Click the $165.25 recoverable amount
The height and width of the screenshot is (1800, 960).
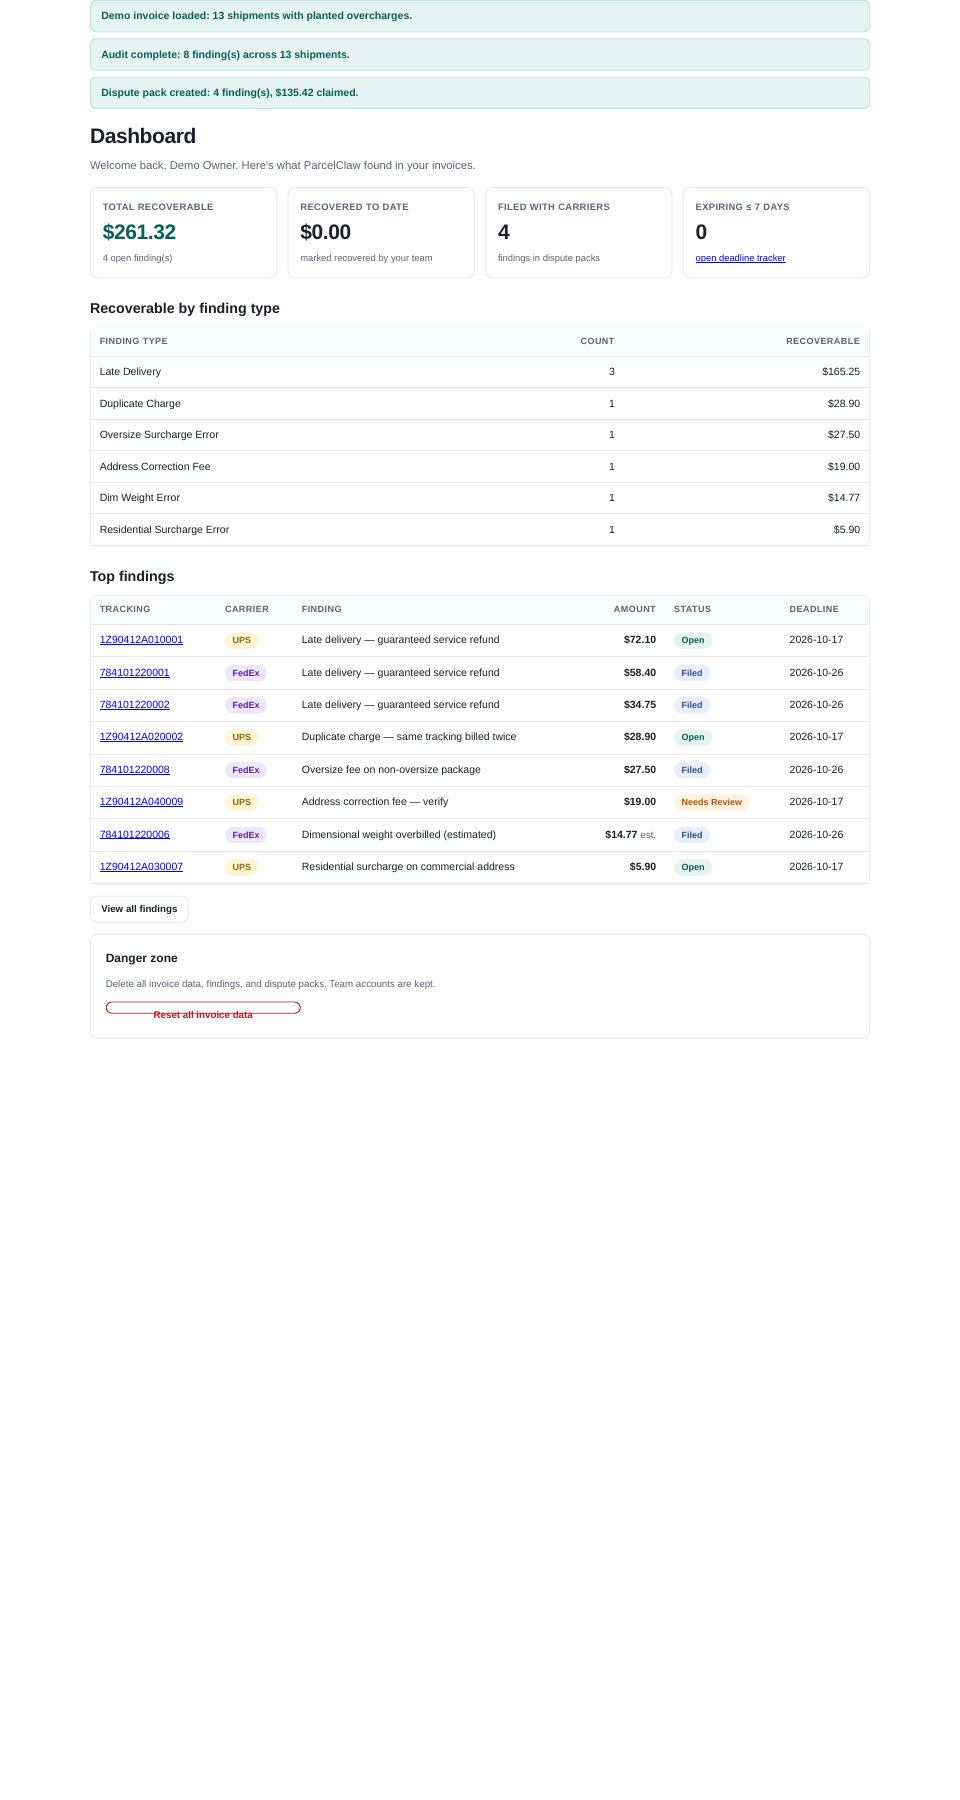click(x=841, y=372)
